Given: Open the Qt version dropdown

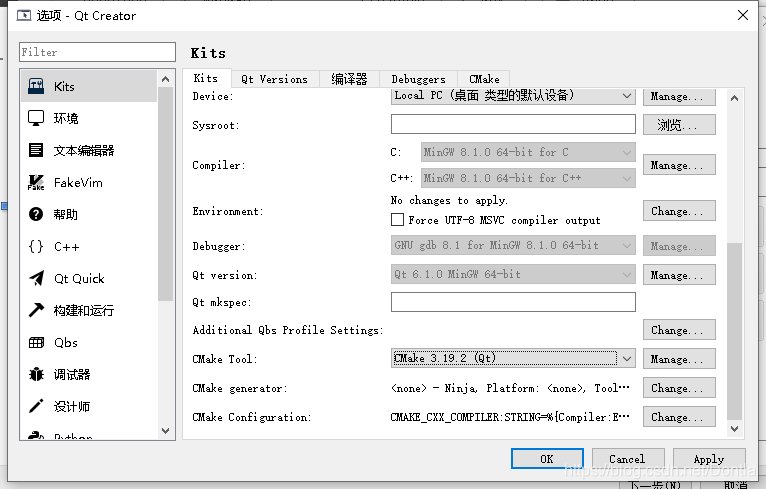Looking at the screenshot, I should click(513, 274).
